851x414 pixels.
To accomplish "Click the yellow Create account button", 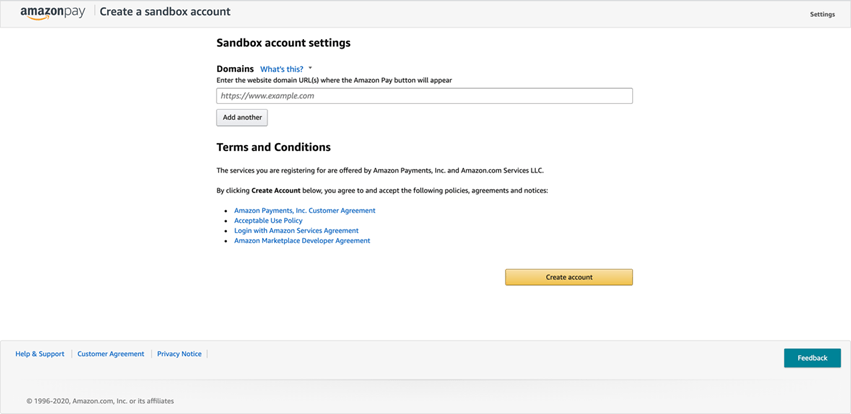I will (568, 277).
